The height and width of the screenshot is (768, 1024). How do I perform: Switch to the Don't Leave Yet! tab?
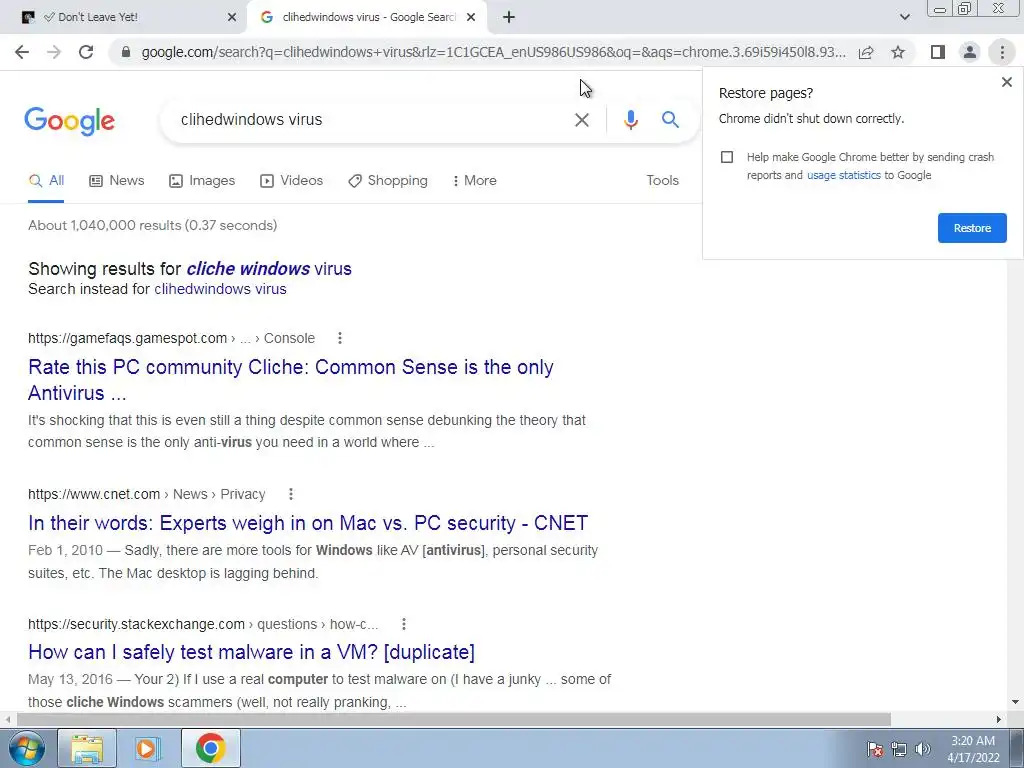pos(124,18)
